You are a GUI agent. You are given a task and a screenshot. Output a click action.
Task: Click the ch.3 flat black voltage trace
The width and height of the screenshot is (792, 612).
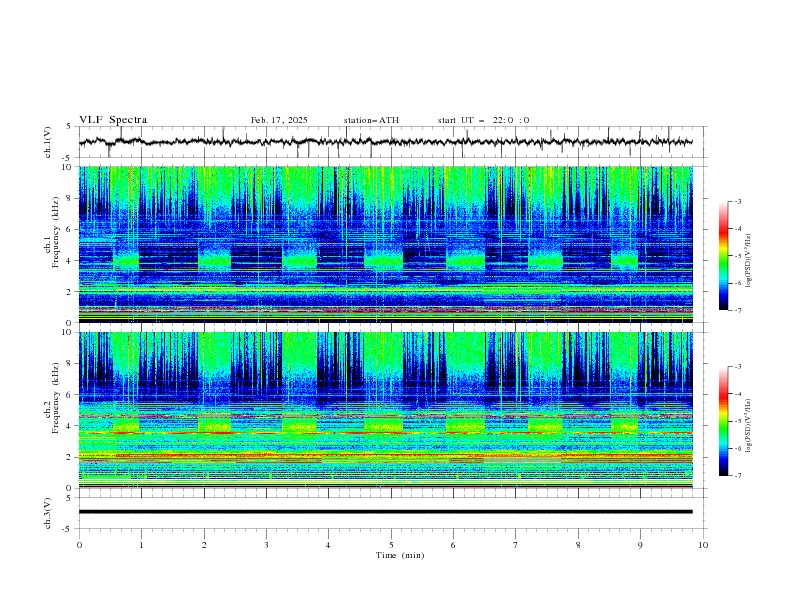coord(386,512)
